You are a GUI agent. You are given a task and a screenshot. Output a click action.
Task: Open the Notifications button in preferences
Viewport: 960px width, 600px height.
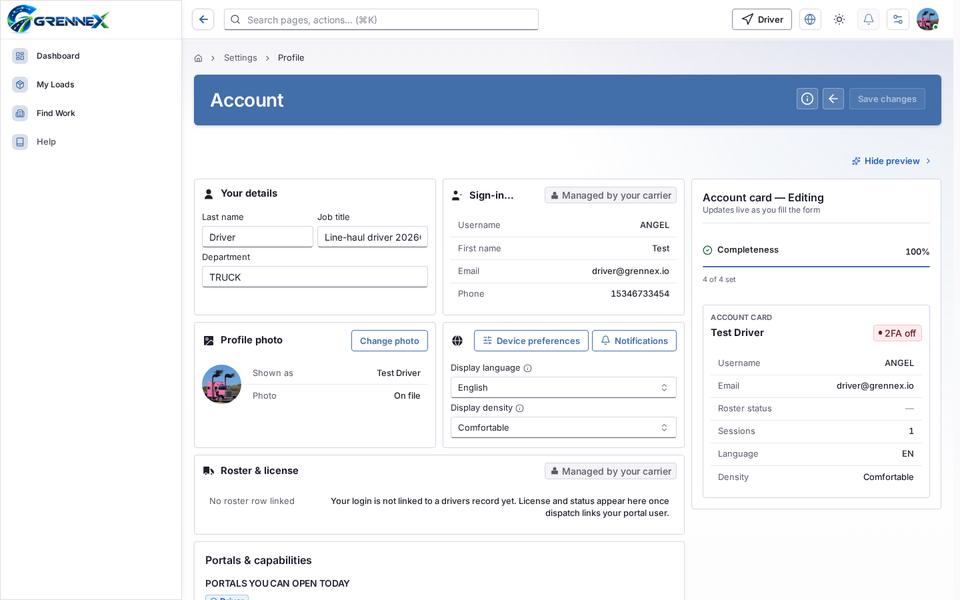(634, 341)
